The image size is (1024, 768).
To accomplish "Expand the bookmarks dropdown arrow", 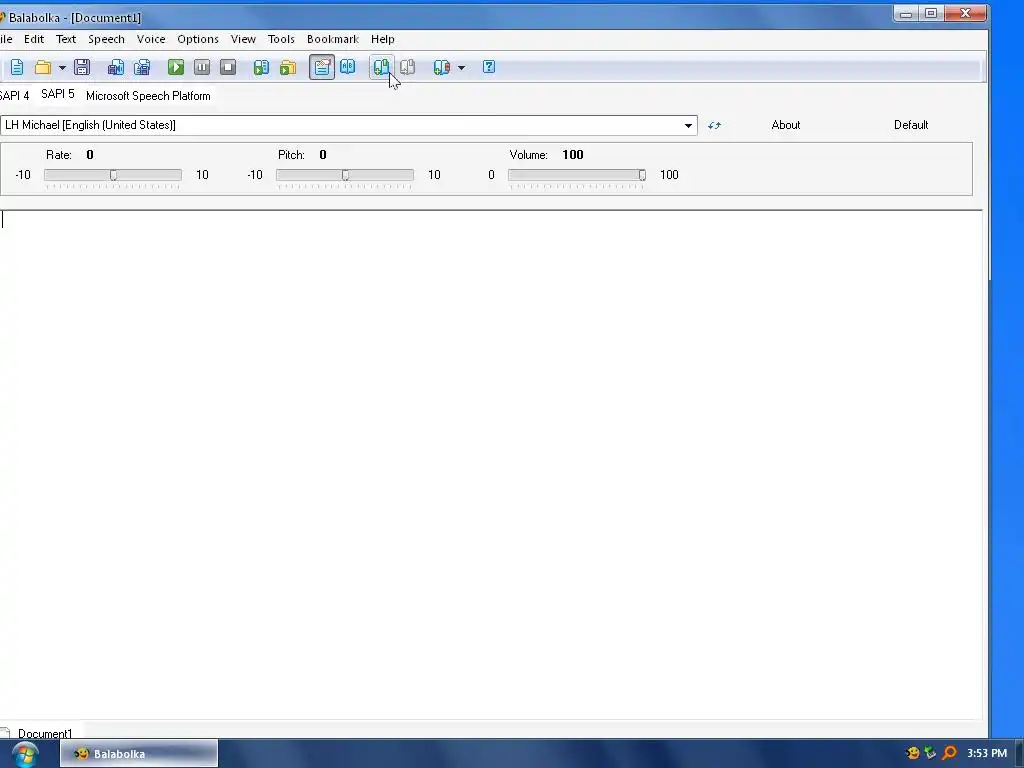I will point(461,67).
